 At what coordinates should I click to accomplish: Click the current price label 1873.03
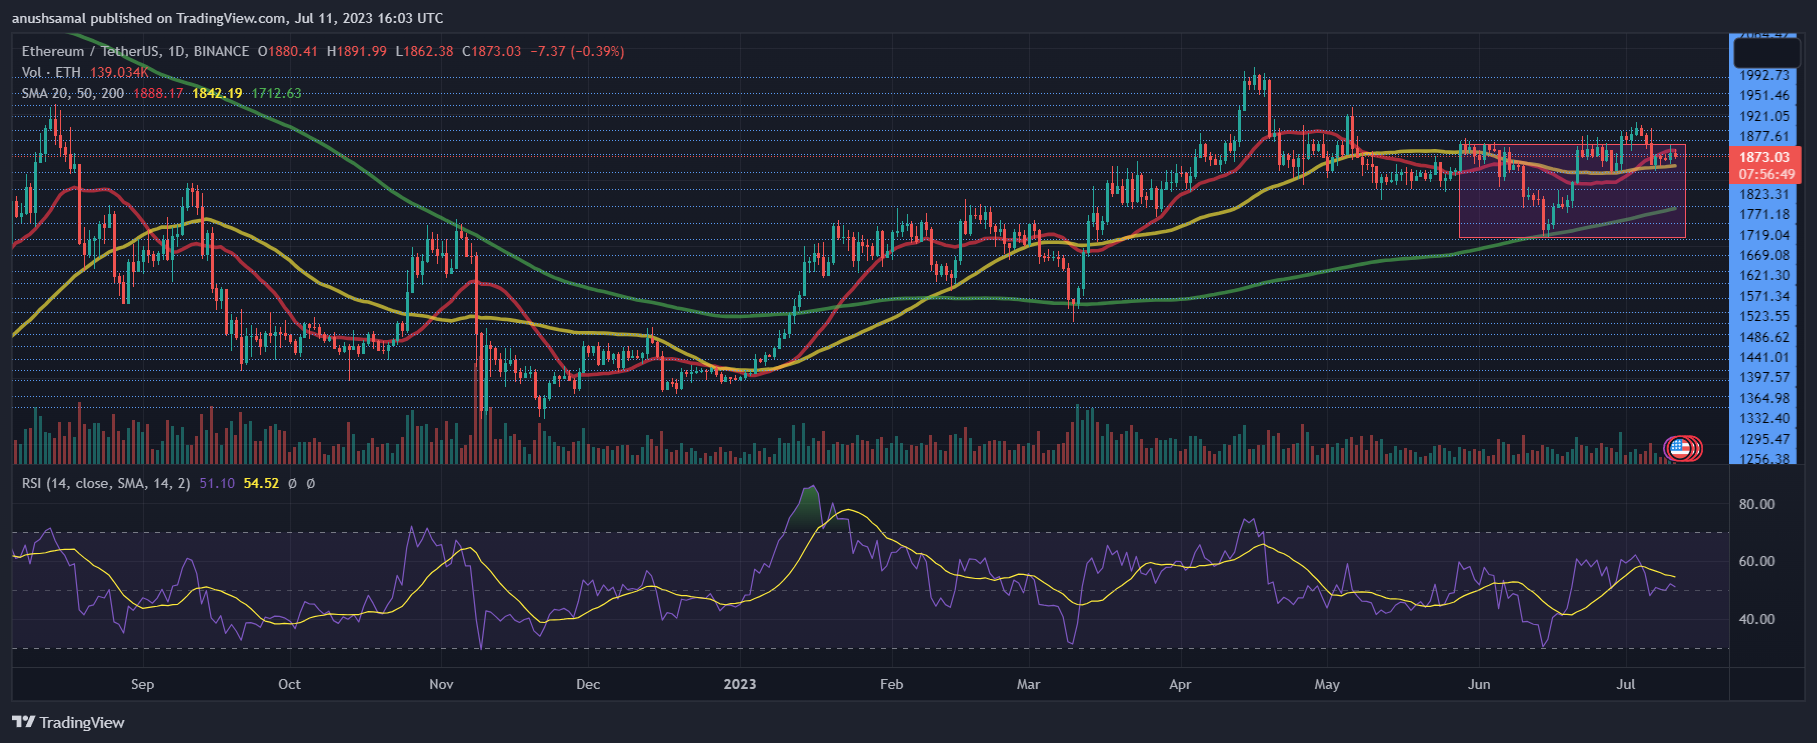tap(1764, 157)
